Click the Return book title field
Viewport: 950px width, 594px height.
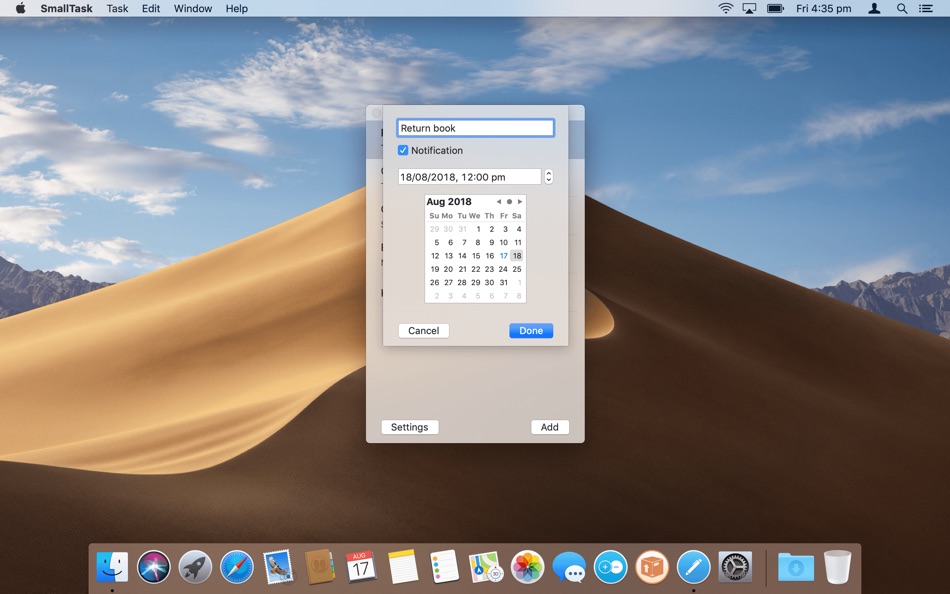476,128
